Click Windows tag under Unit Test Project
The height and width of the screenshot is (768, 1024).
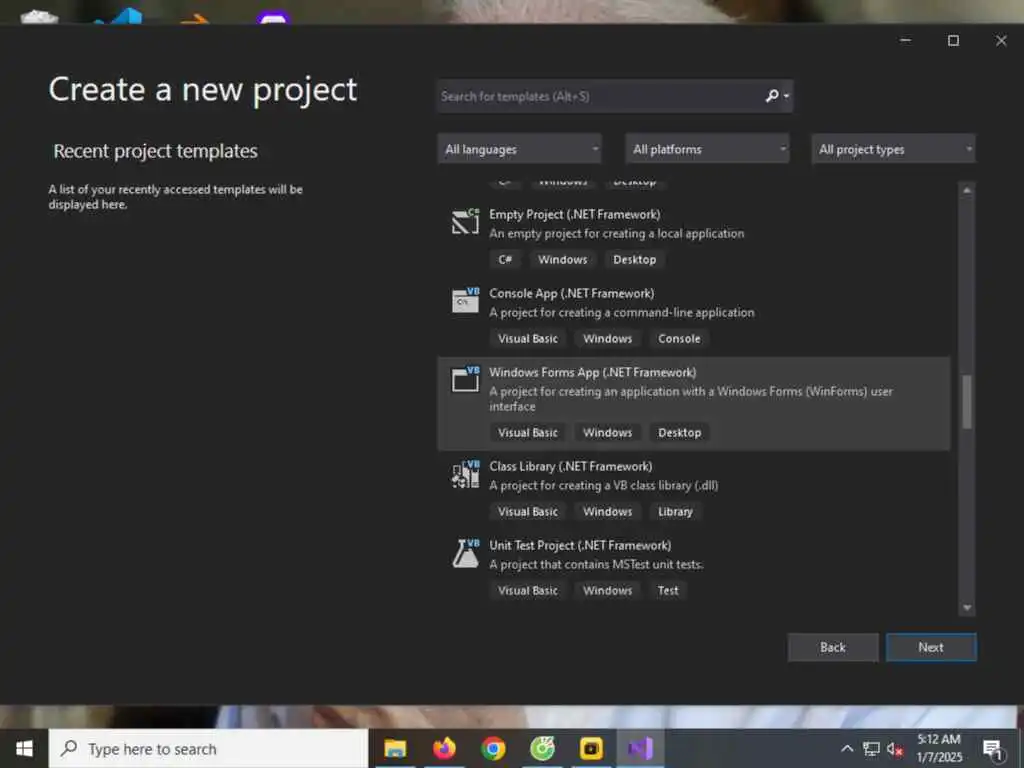tap(607, 590)
